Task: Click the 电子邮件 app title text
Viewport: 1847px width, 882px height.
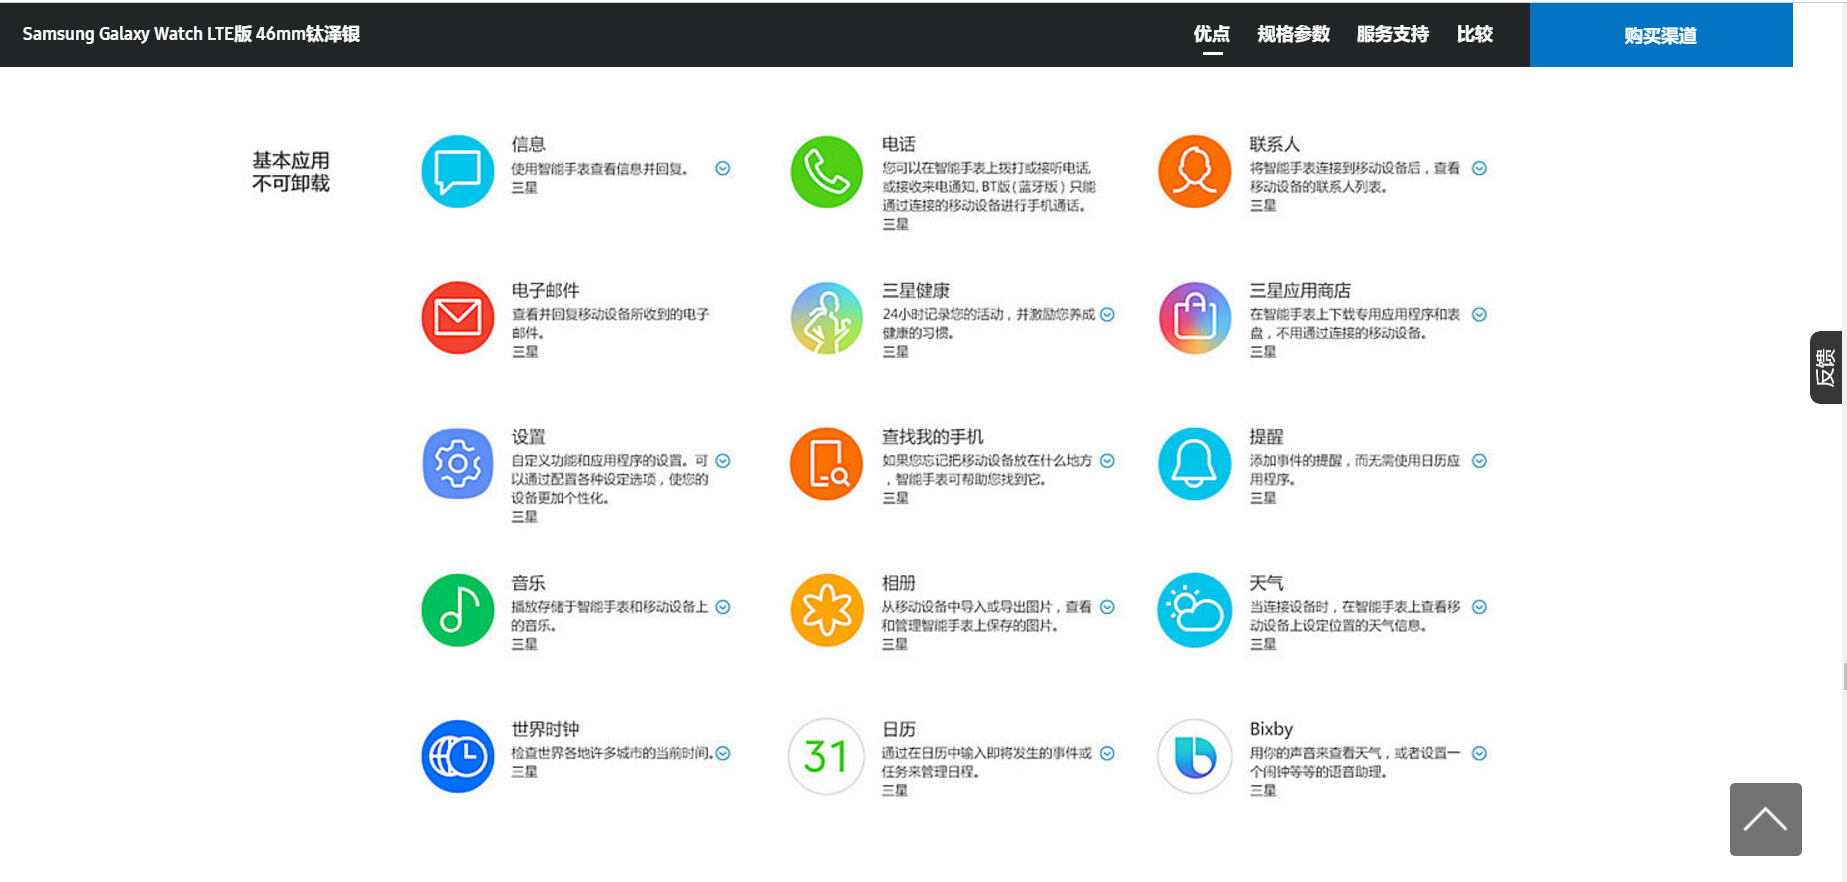Action: 546,290
